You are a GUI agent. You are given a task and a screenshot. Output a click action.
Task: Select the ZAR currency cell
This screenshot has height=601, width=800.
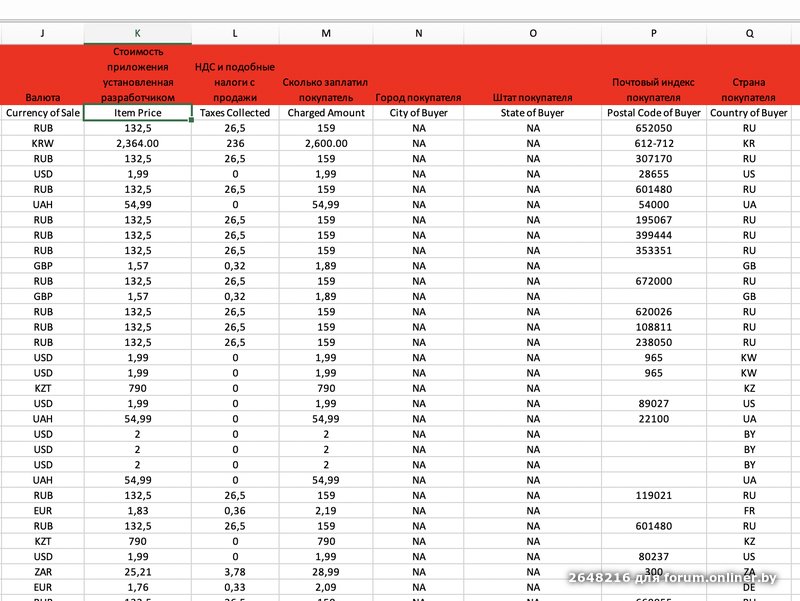tap(42, 572)
